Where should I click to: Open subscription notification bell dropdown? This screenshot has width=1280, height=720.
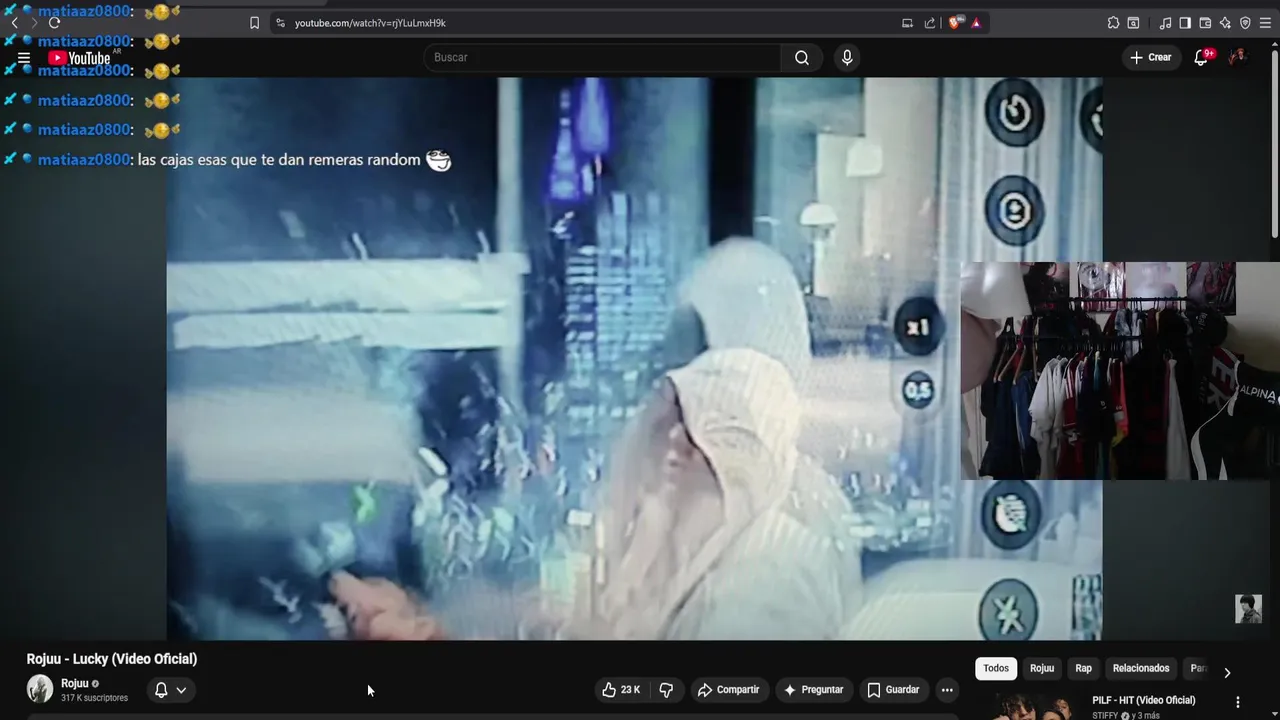point(170,690)
